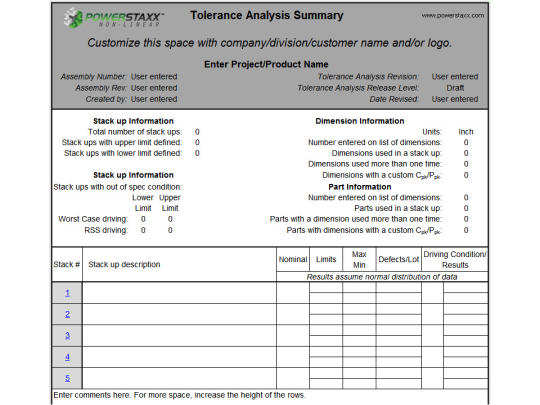Select the Max Min column header

(359, 259)
